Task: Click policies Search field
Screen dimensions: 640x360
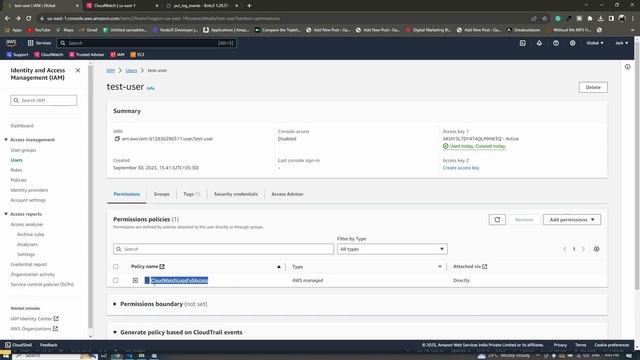Action: (x=223, y=249)
